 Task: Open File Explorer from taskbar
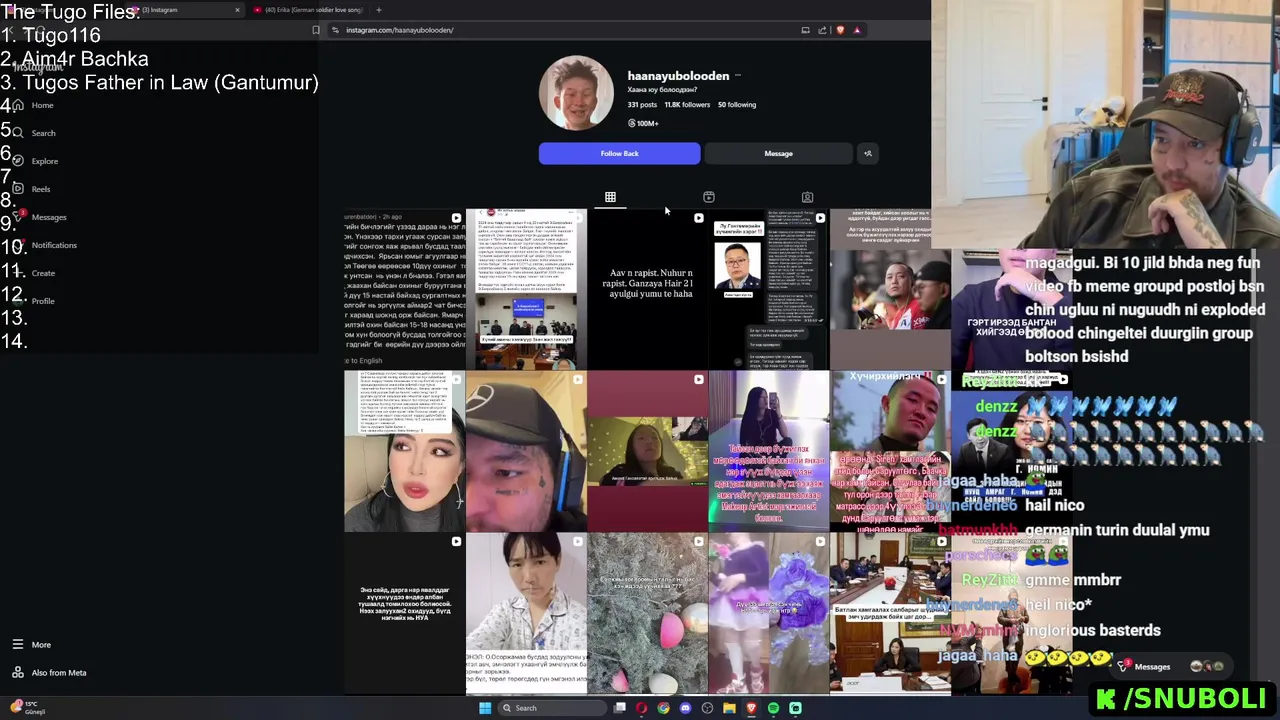coord(729,708)
